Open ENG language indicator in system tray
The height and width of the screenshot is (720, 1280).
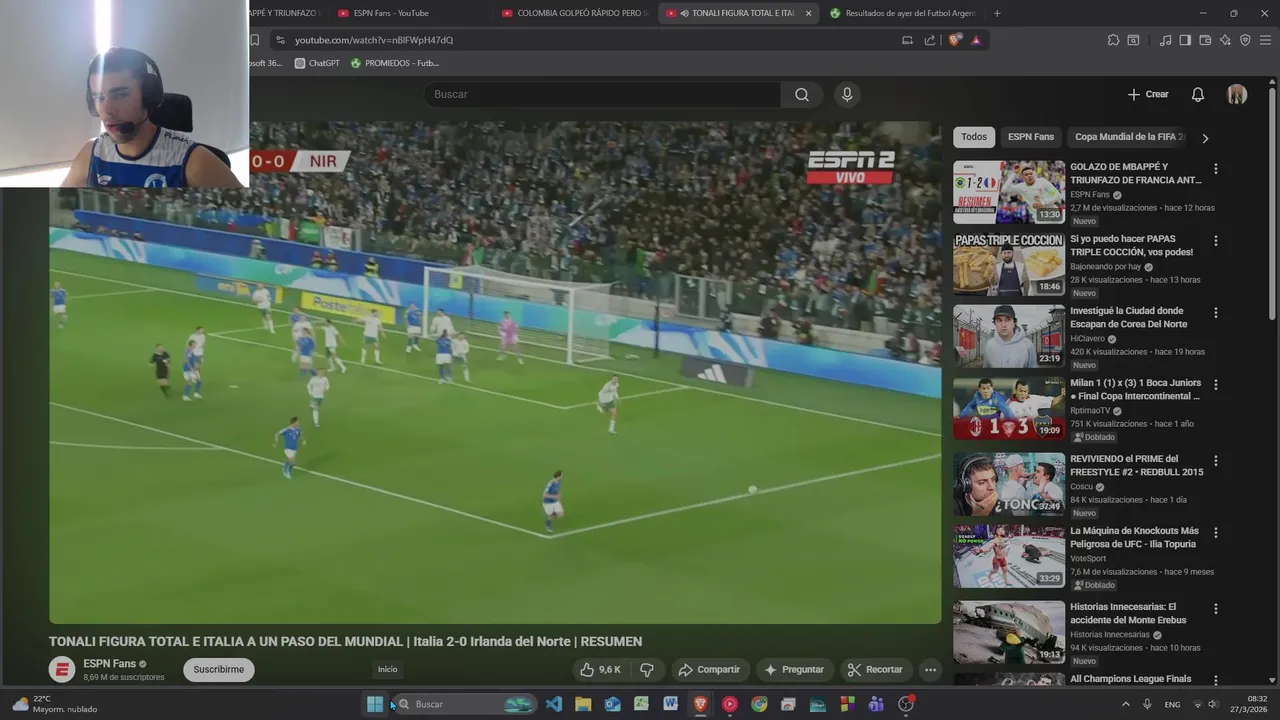click(x=1172, y=704)
